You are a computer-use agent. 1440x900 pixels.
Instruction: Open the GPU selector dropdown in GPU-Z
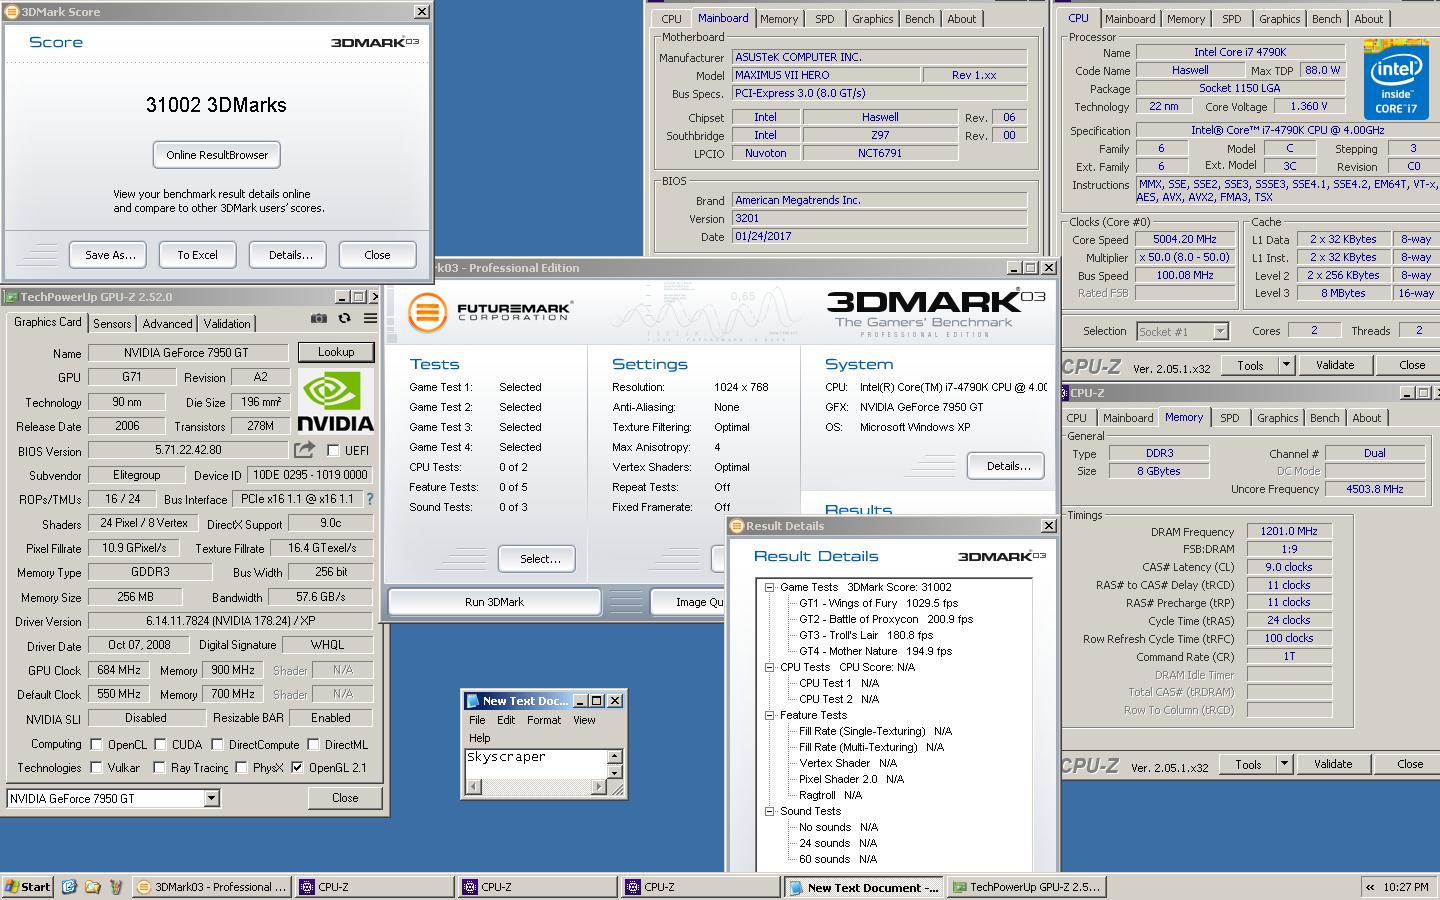[x=211, y=798]
